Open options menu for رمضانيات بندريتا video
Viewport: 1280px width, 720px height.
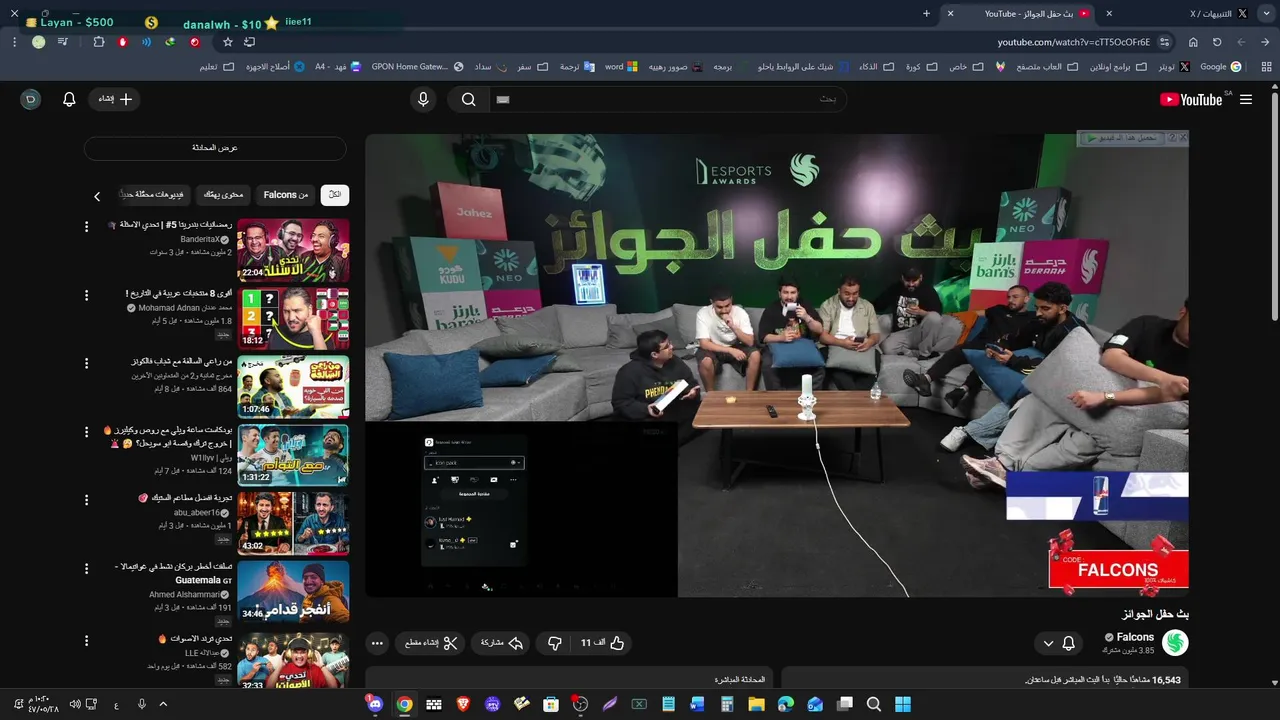click(x=86, y=227)
